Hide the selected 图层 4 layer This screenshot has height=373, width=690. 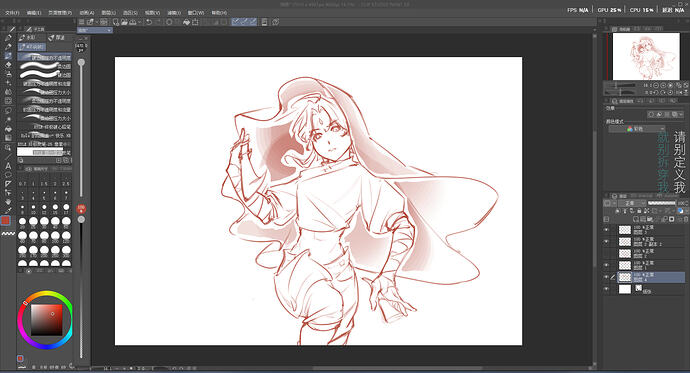[x=606, y=277]
